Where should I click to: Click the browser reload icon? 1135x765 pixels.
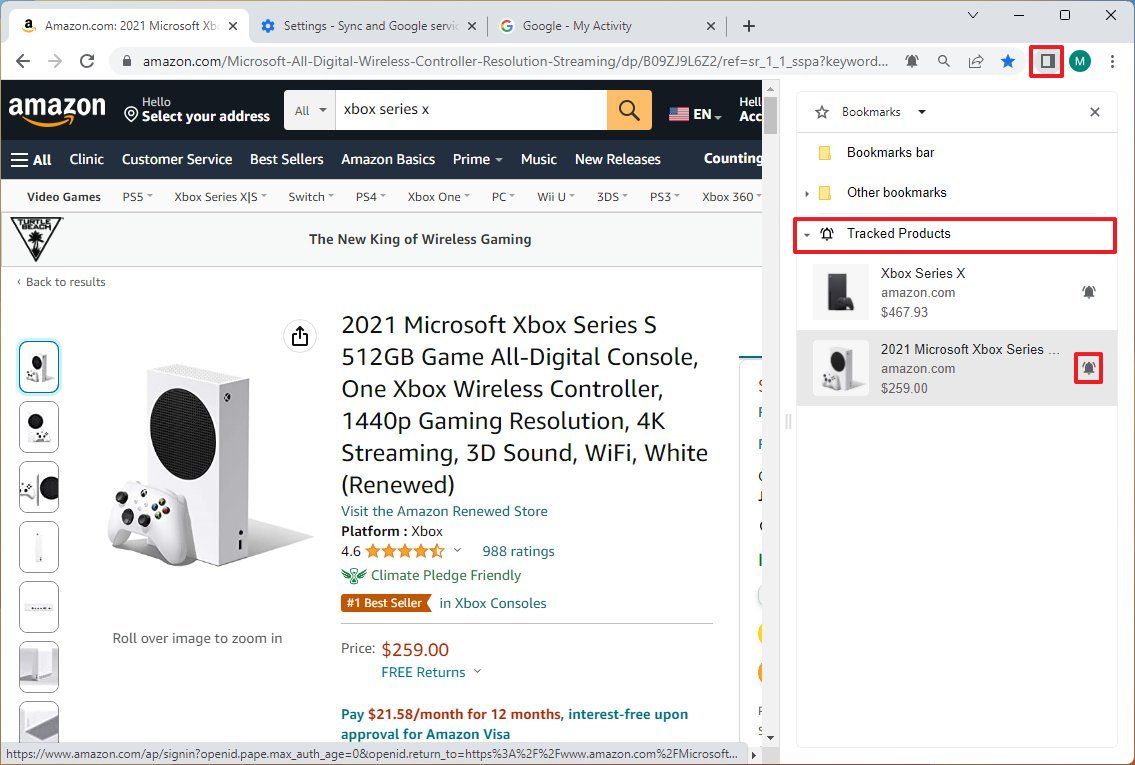87,61
